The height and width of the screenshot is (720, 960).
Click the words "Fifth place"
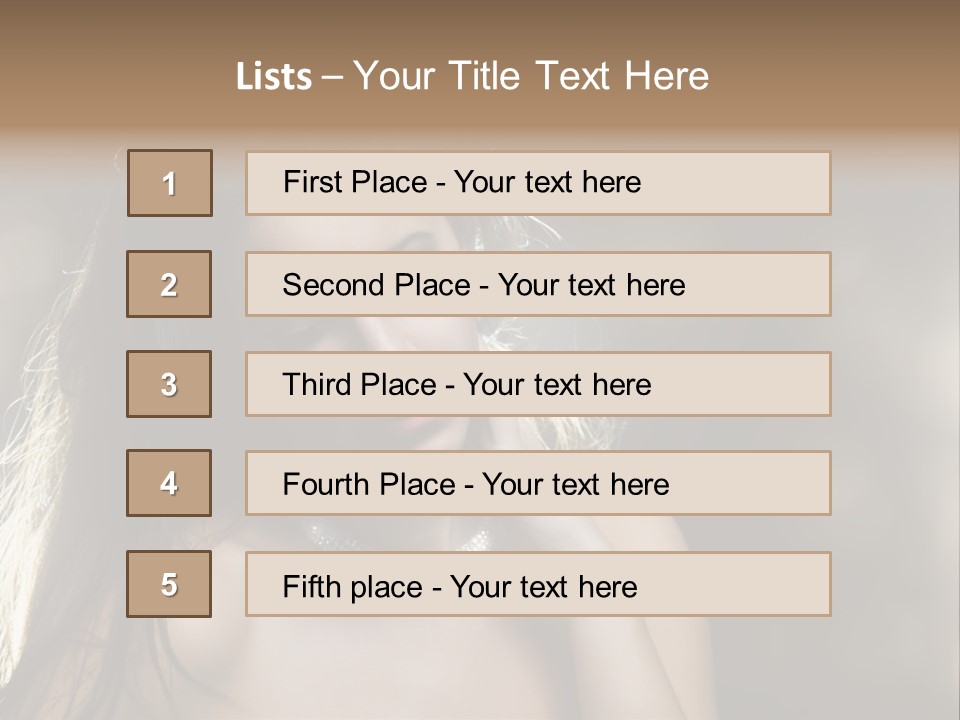click(353, 586)
